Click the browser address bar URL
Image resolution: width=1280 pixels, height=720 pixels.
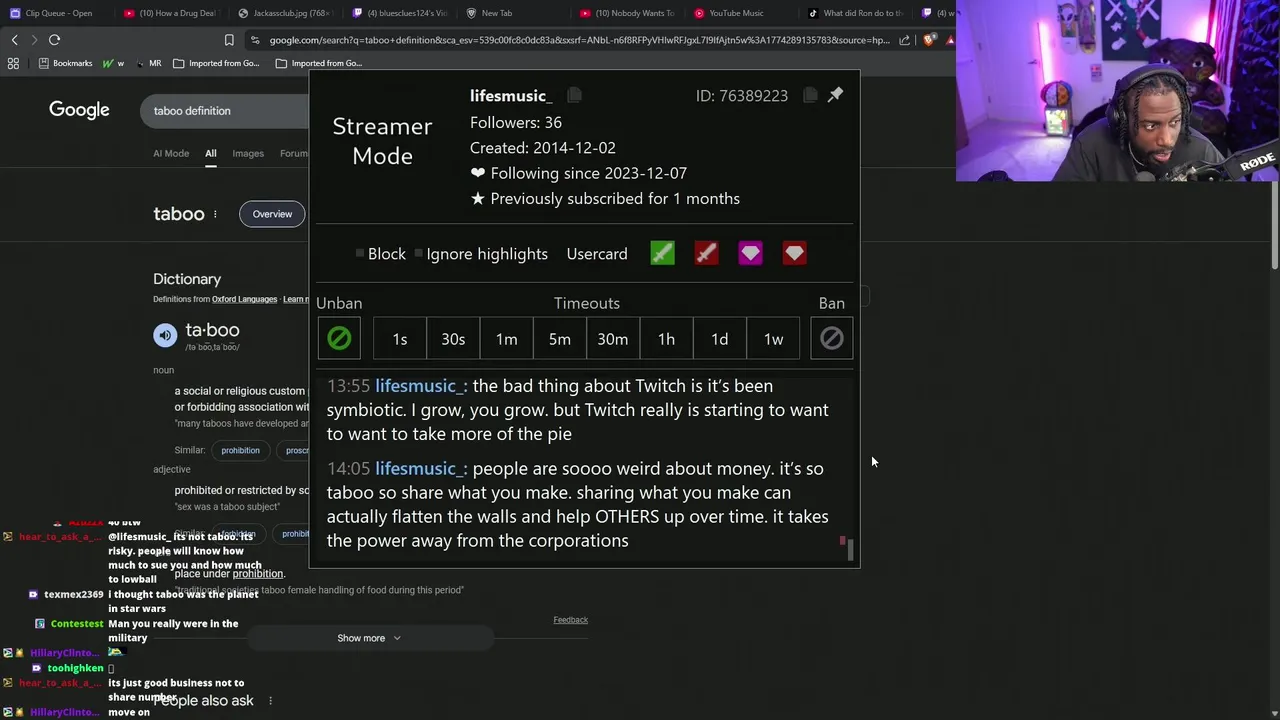click(x=579, y=40)
